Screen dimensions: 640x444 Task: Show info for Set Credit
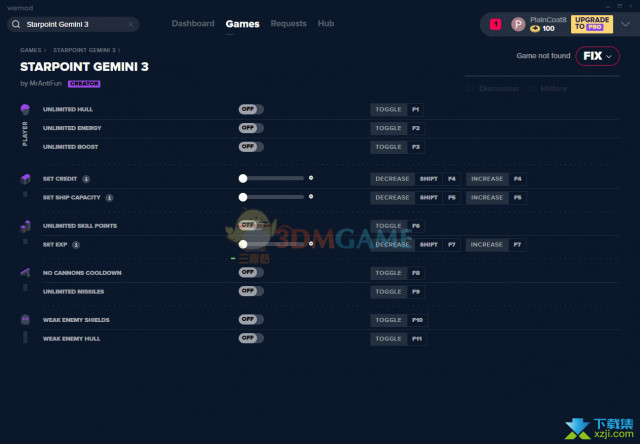click(86, 179)
